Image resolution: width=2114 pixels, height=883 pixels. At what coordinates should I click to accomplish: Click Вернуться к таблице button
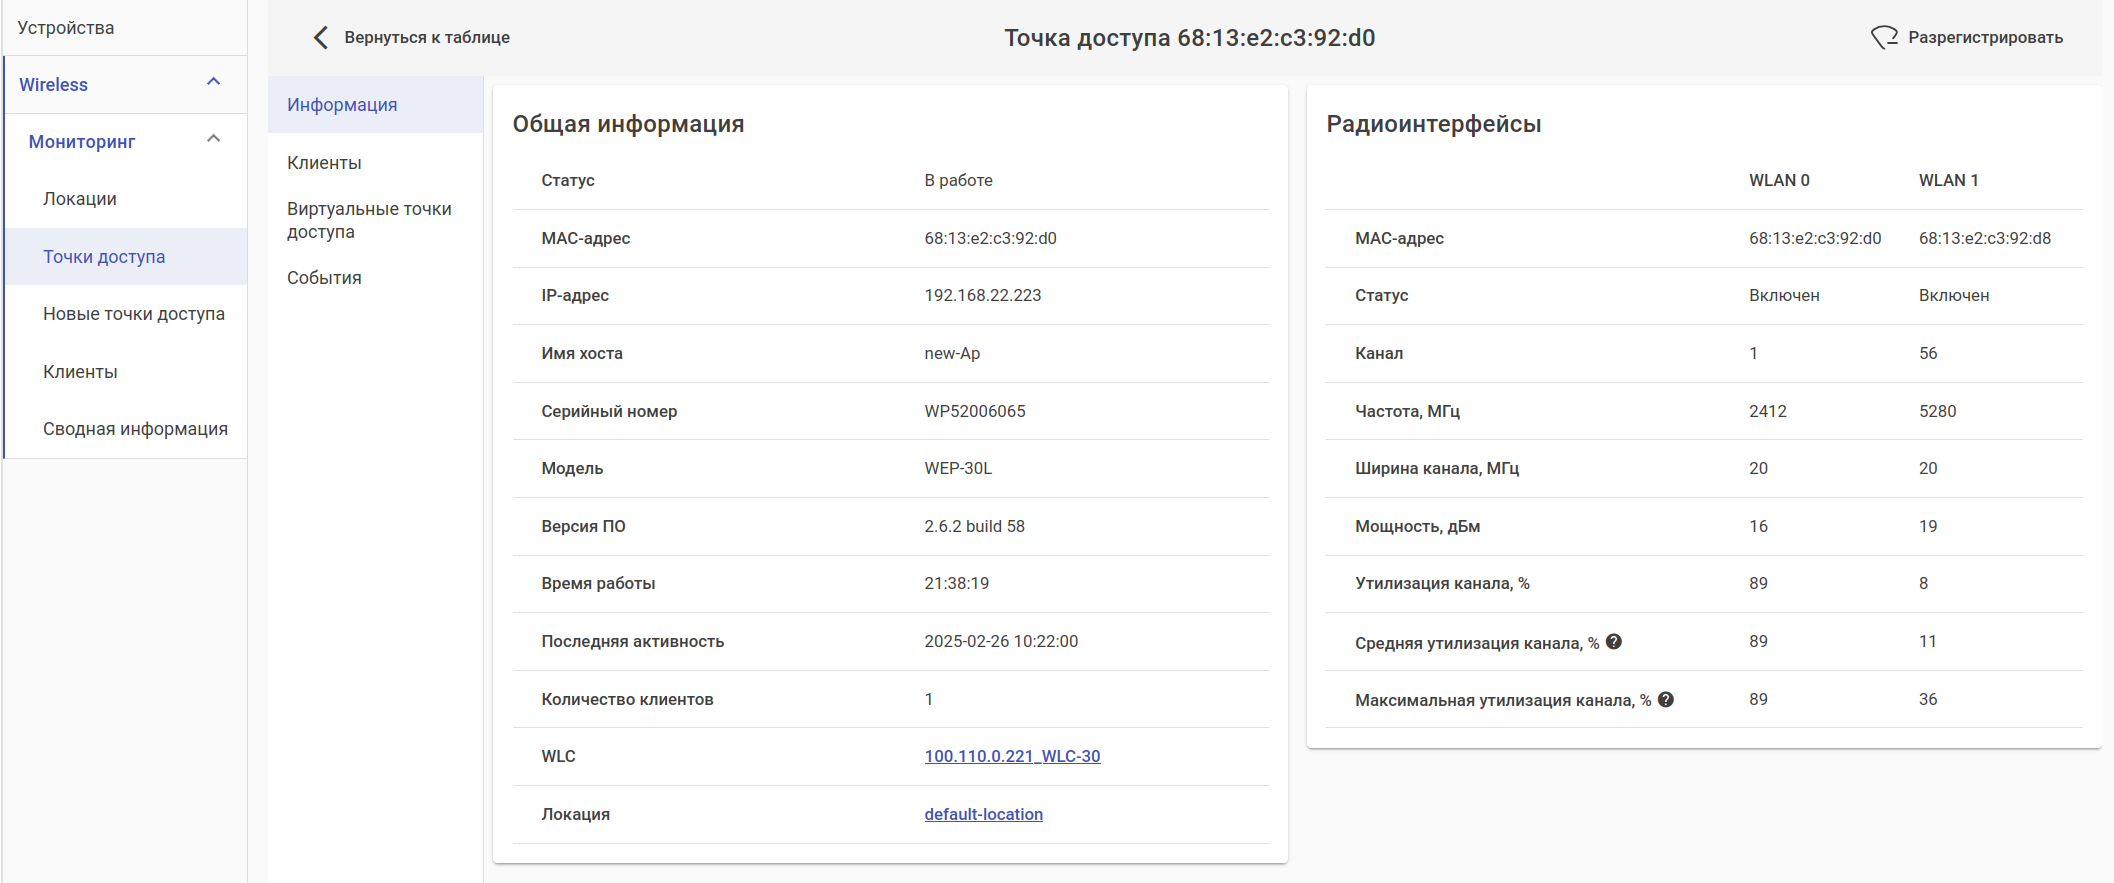(427, 38)
